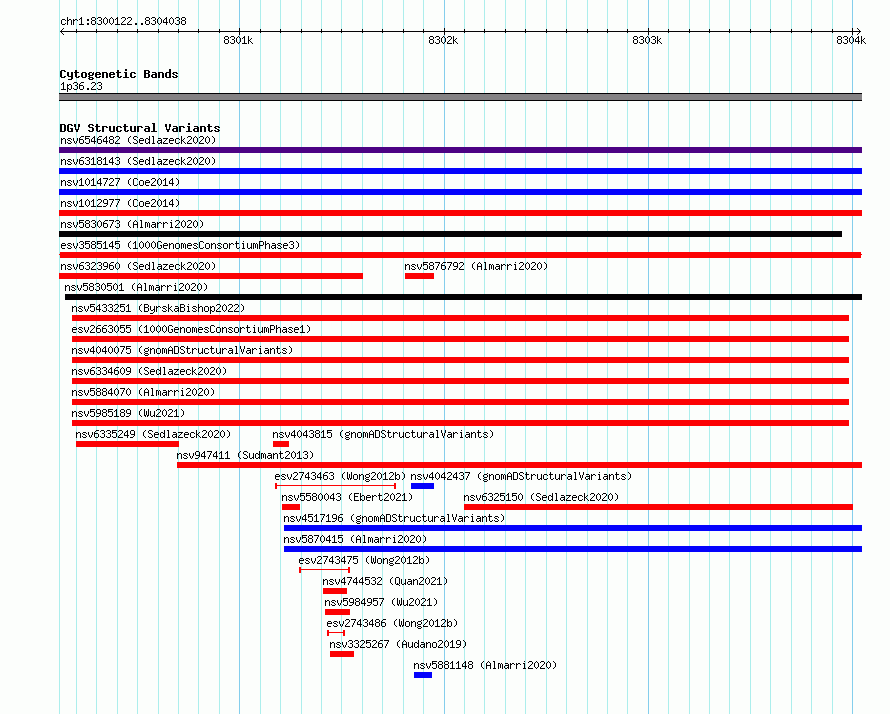
Task: Select the nsv4040075 (gnomADStructuralVariants) label
Action: tap(182, 350)
